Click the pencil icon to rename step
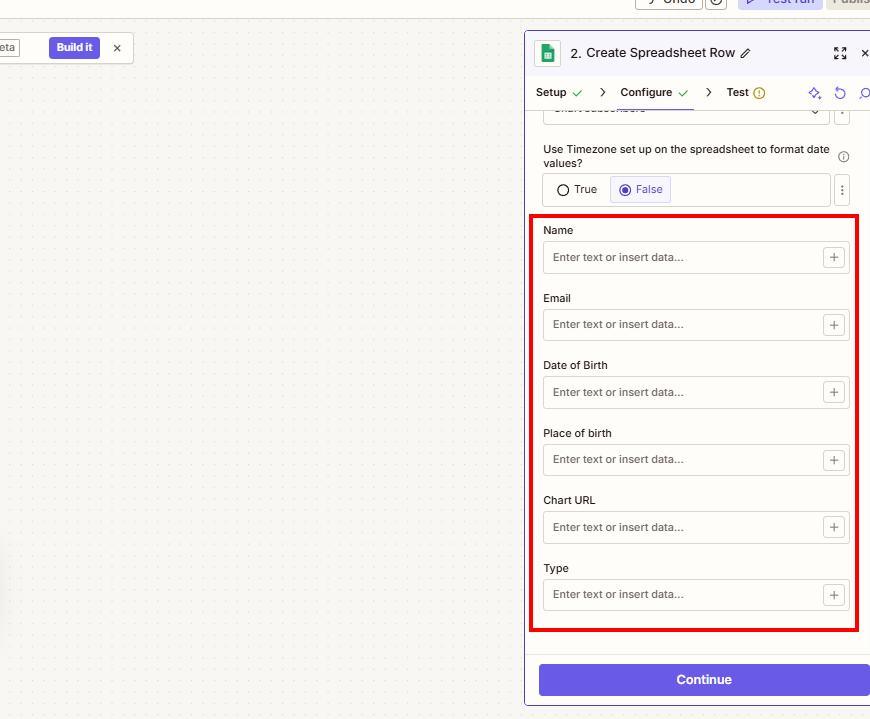870x719 pixels. (x=746, y=53)
